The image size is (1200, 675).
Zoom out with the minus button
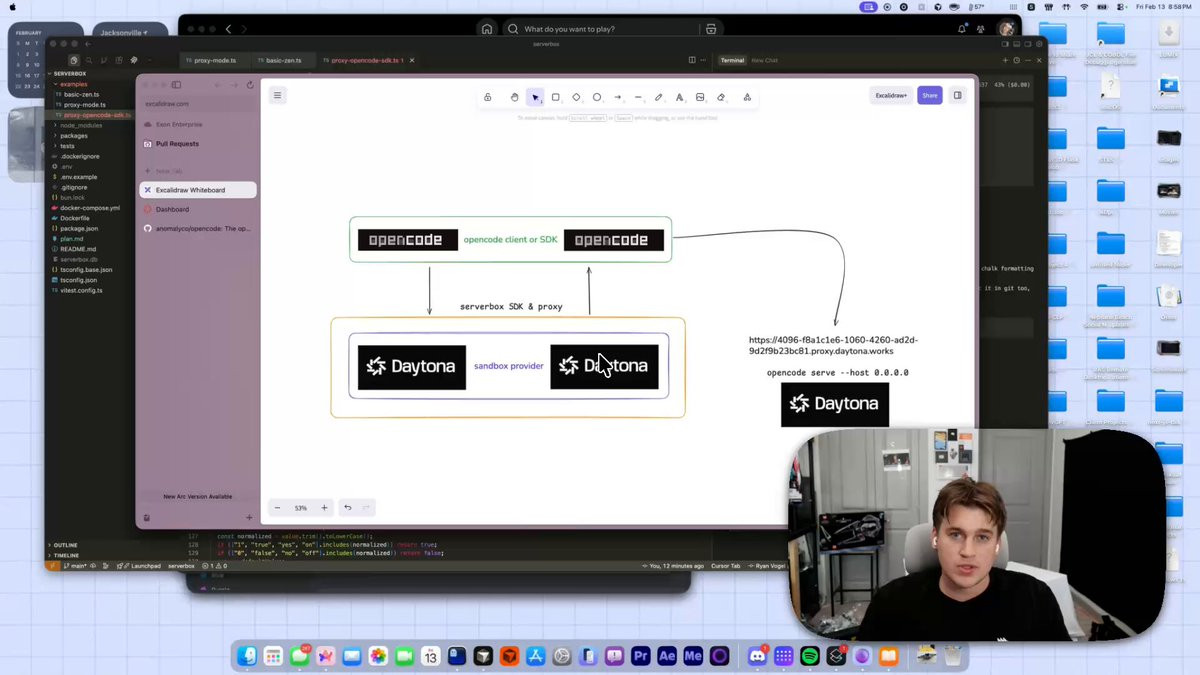tap(278, 508)
